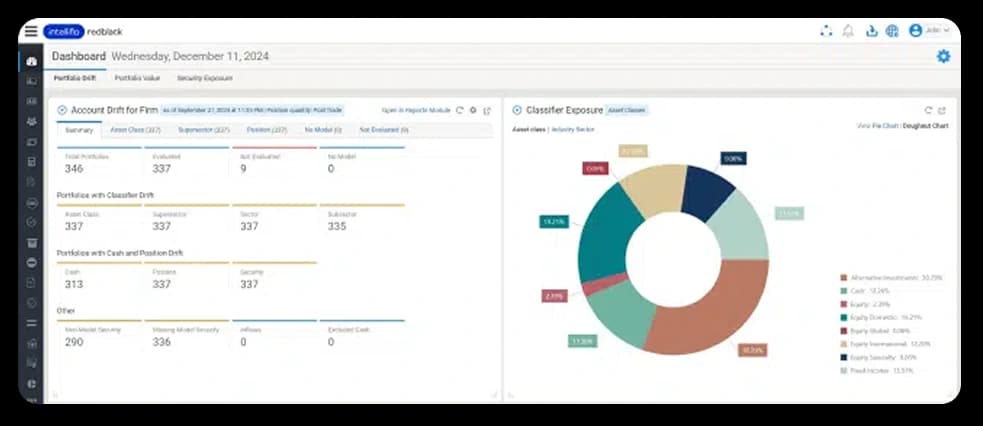Refresh the Classifier Exposure panel
This screenshot has width=983, height=426.
tap(928, 110)
